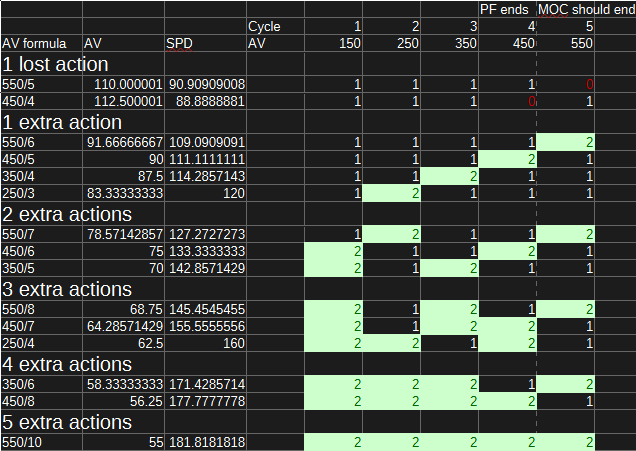The height and width of the screenshot is (451, 636).
Task: Select the cycle AV header '250'
Action: click(391, 43)
